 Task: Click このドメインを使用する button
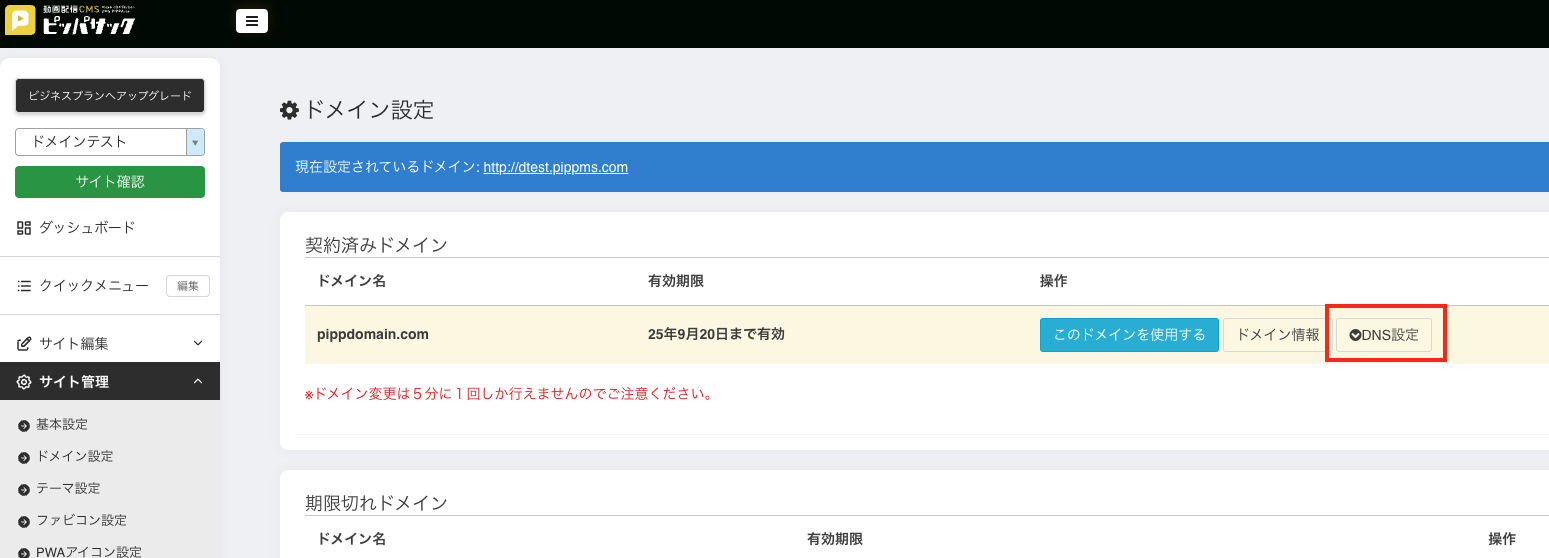click(1129, 335)
